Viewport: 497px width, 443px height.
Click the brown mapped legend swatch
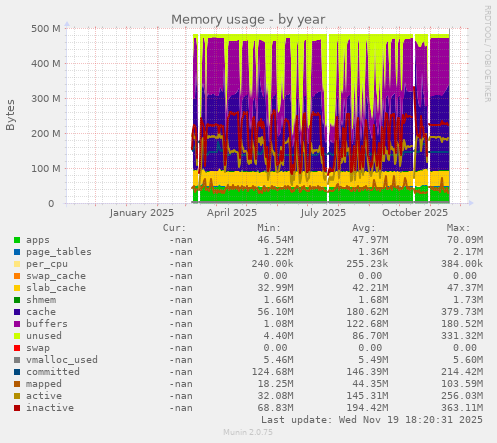[x=17, y=384]
